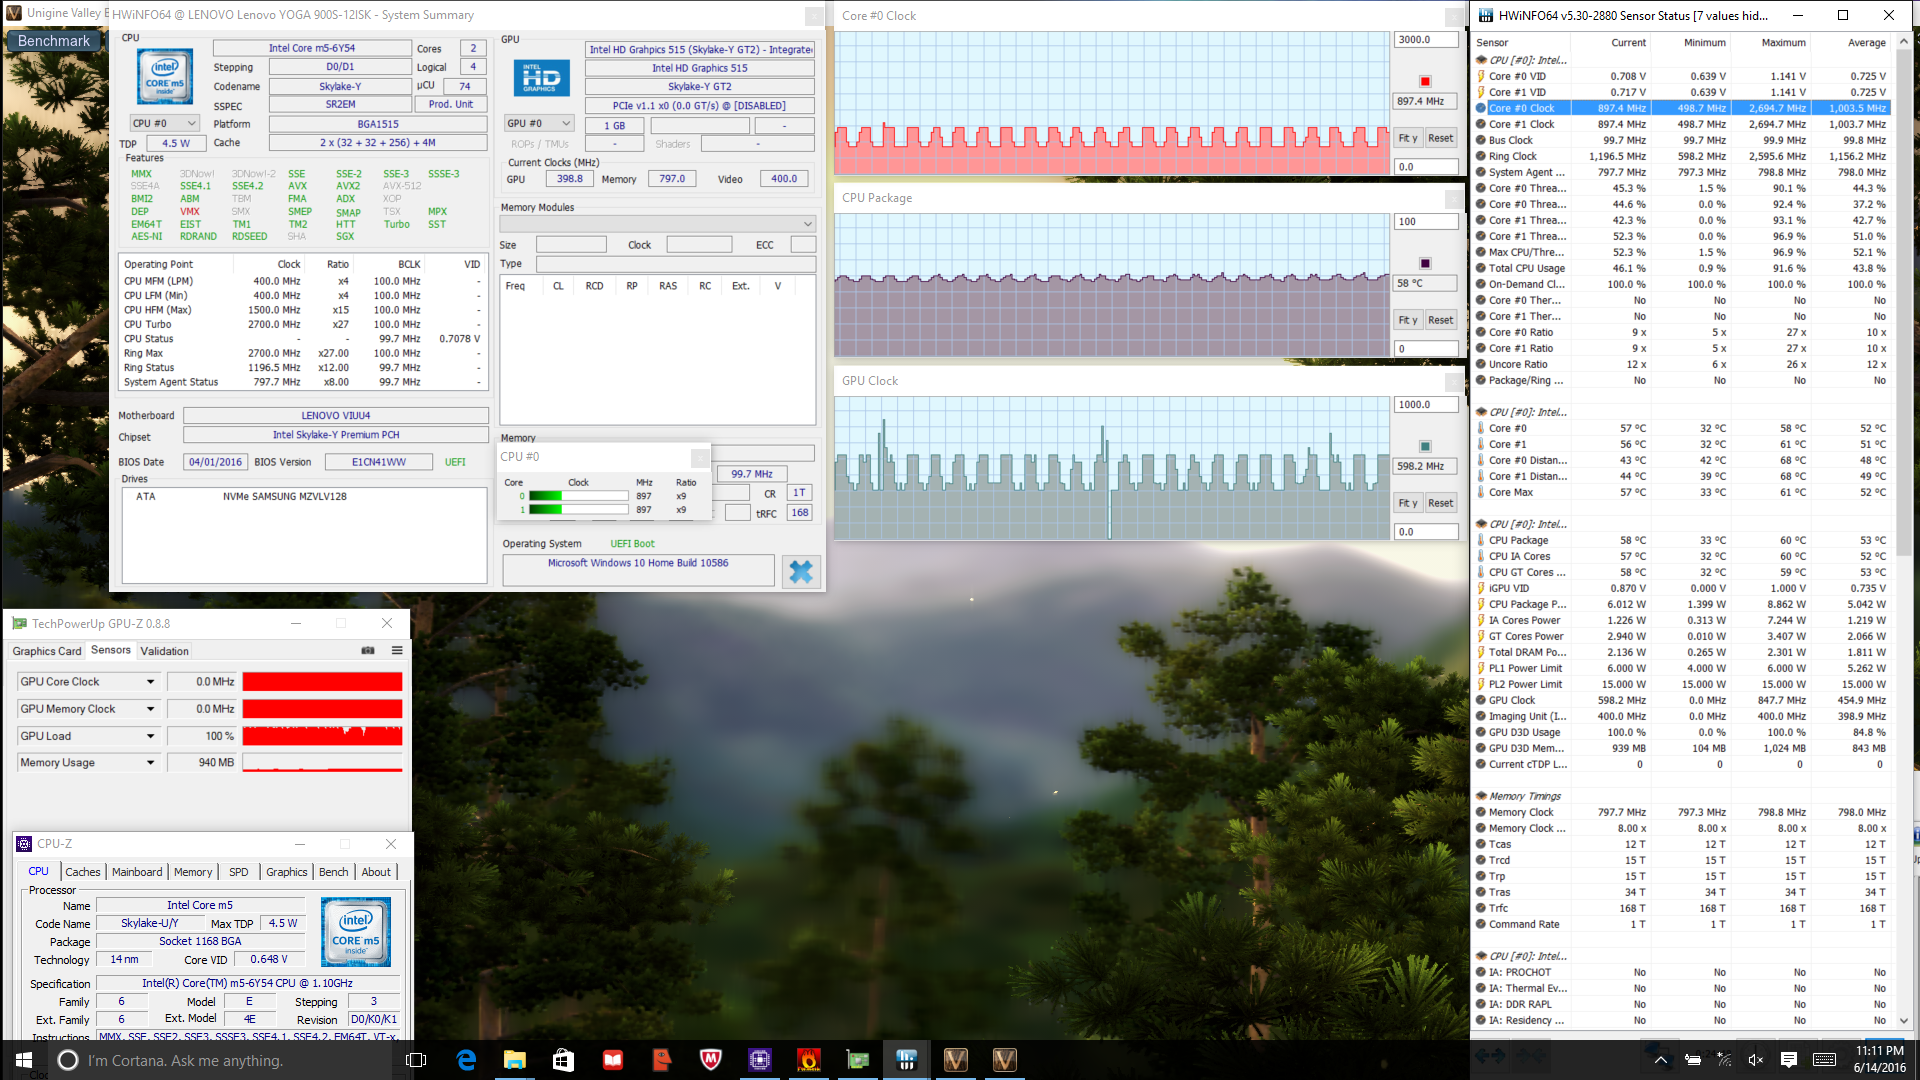Viewport: 1920px width, 1080px height.
Task: Click the blue X close icon in System Summary
Action: 801,571
